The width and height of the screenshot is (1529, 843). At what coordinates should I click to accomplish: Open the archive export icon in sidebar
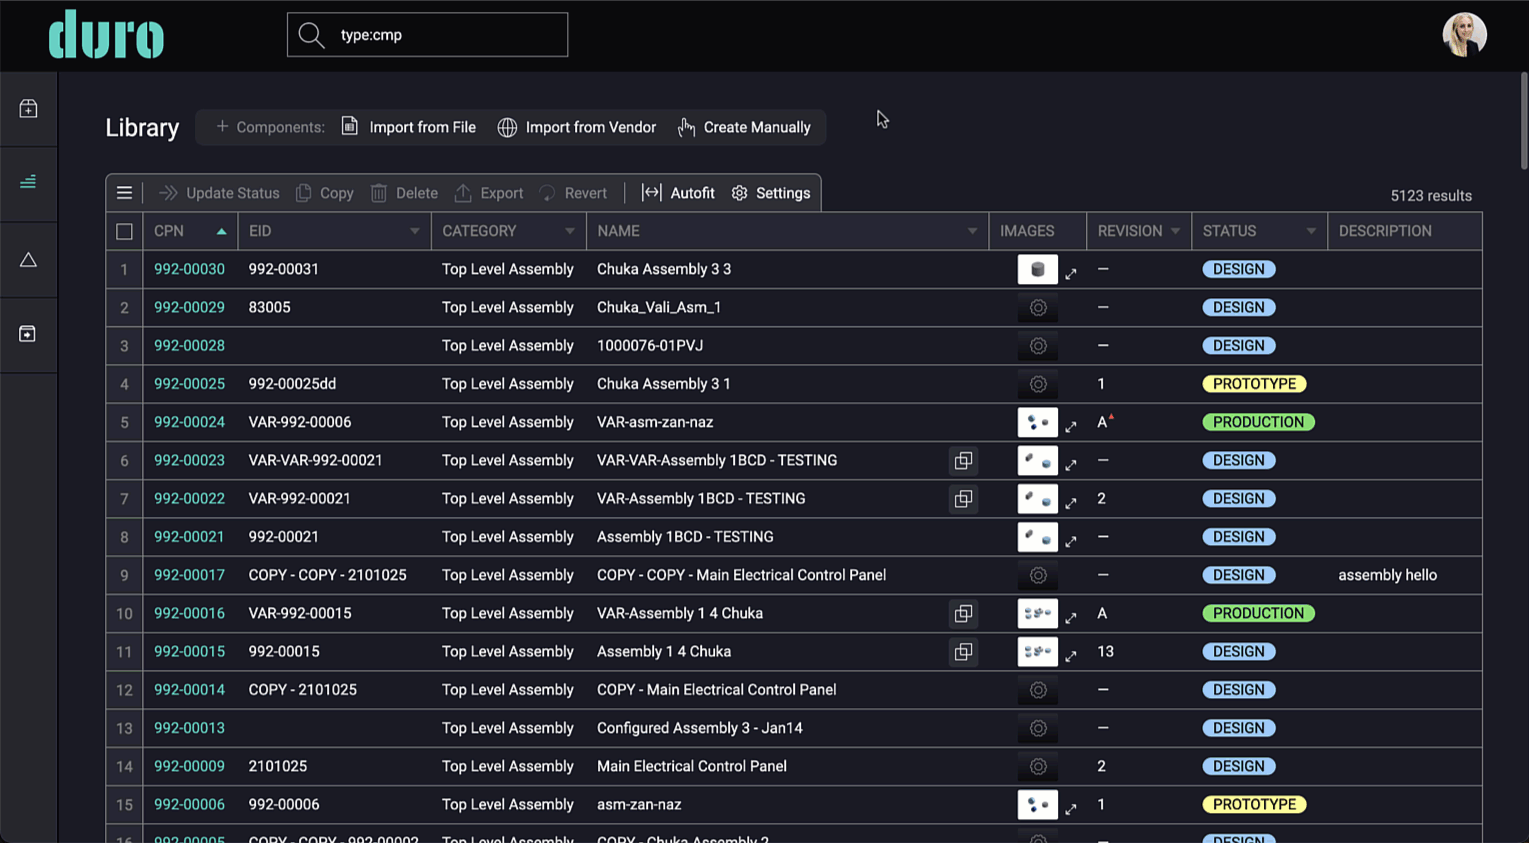coord(28,334)
